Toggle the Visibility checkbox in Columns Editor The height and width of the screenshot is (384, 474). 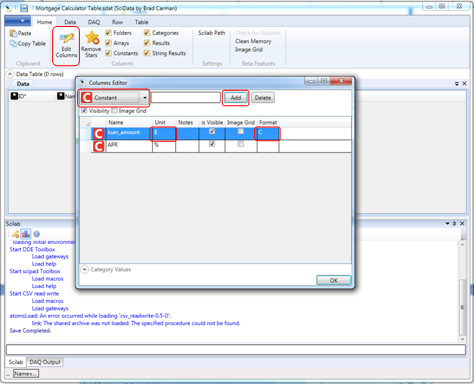pos(84,111)
